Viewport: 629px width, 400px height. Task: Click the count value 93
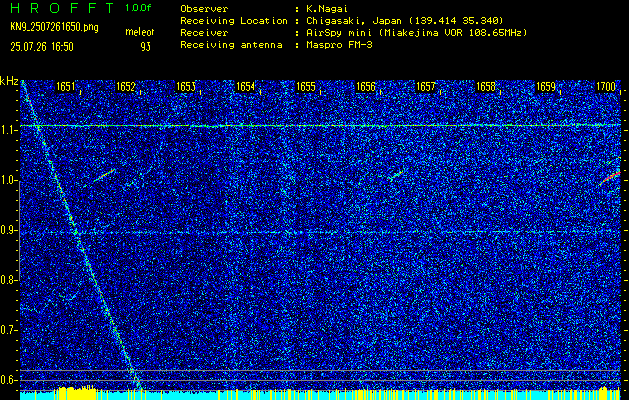click(145, 47)
